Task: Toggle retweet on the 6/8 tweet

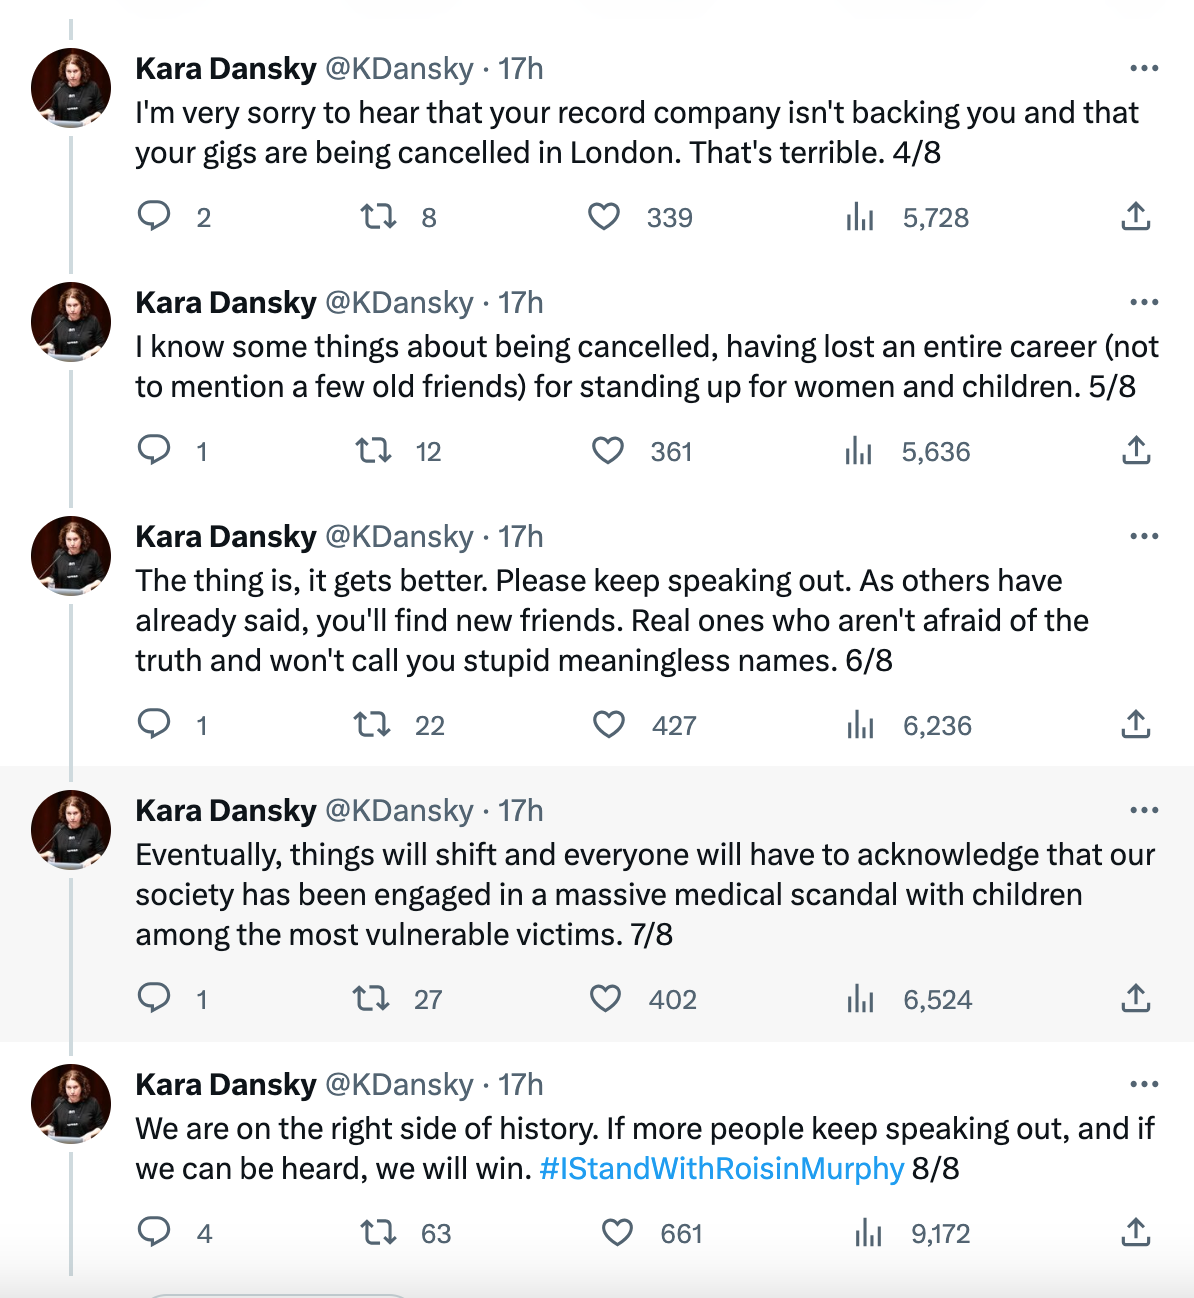Action: point(377,725)
